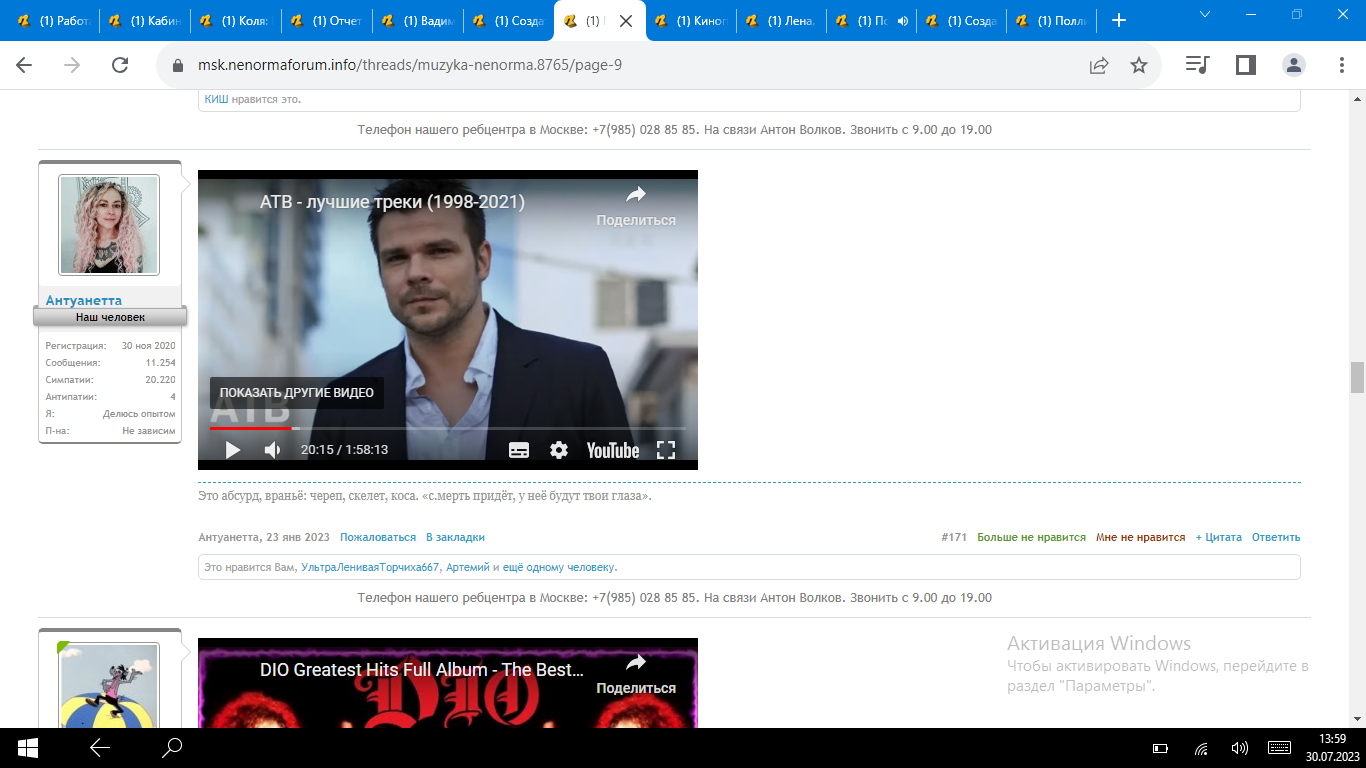Click + Цитата on post #171
This screenshot has height=768, width=1366.
click(1218, 537)
